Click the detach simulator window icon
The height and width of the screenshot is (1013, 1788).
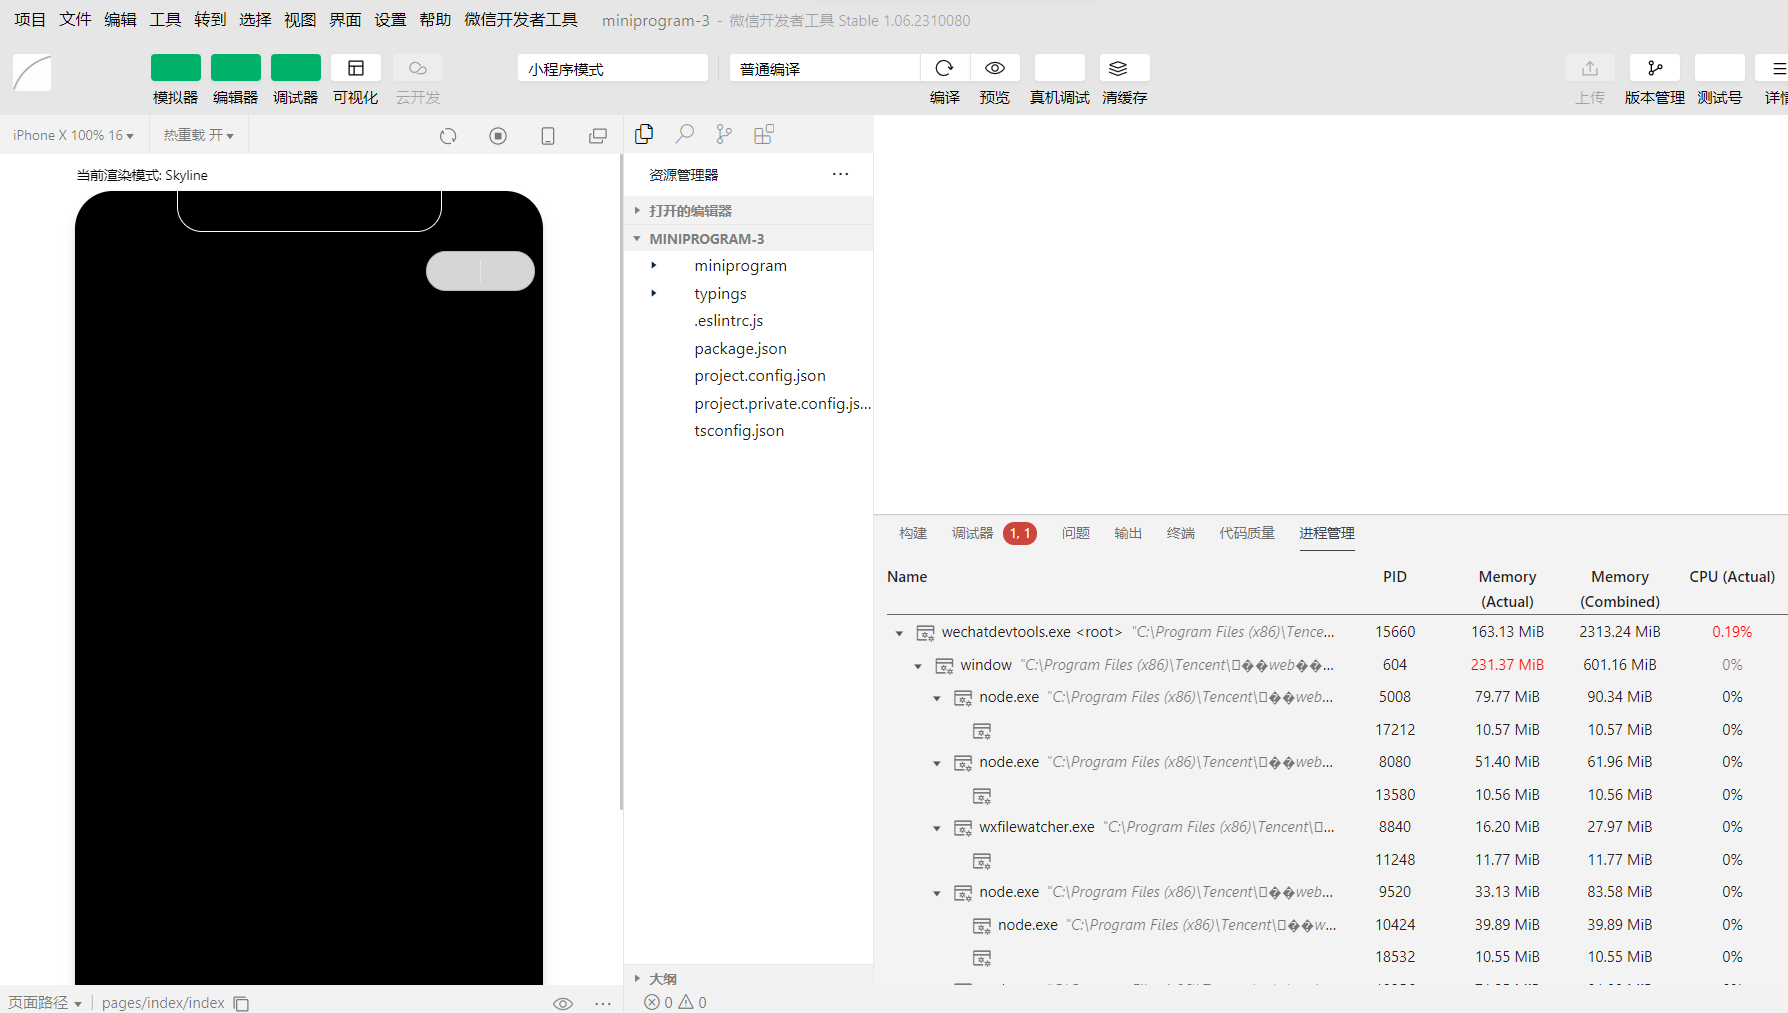point(598,135)
